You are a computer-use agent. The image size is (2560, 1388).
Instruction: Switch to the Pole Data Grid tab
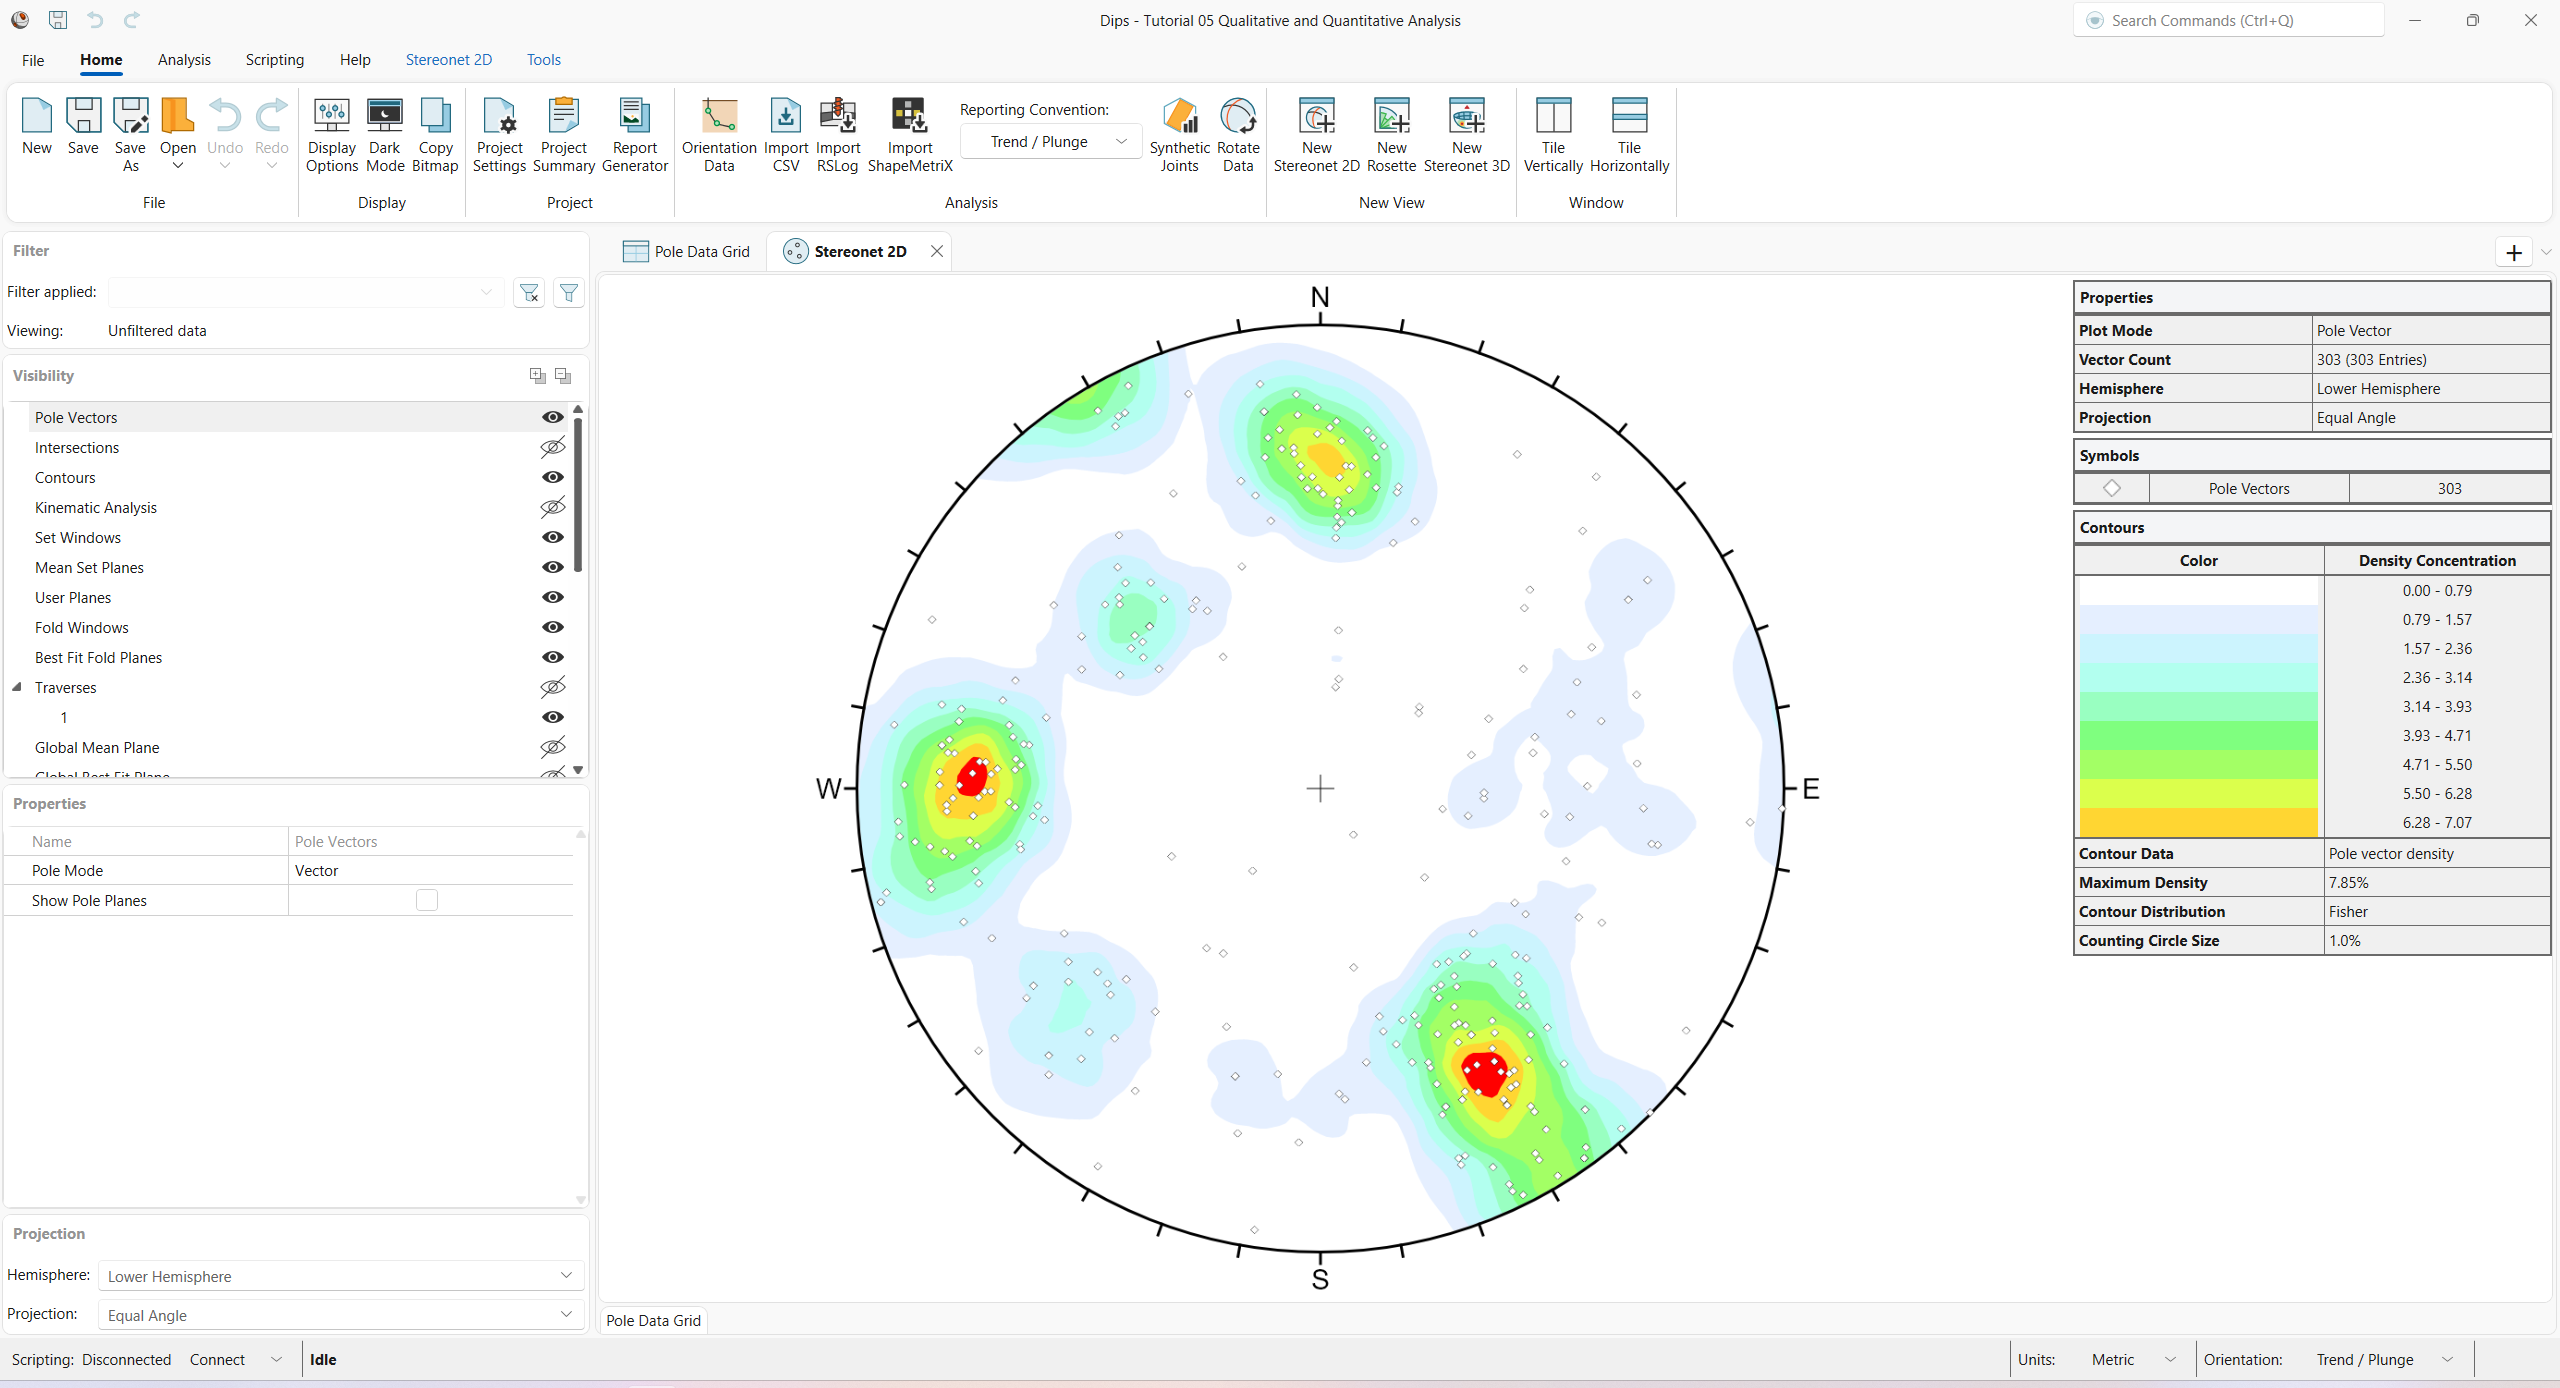coord(686,251)
